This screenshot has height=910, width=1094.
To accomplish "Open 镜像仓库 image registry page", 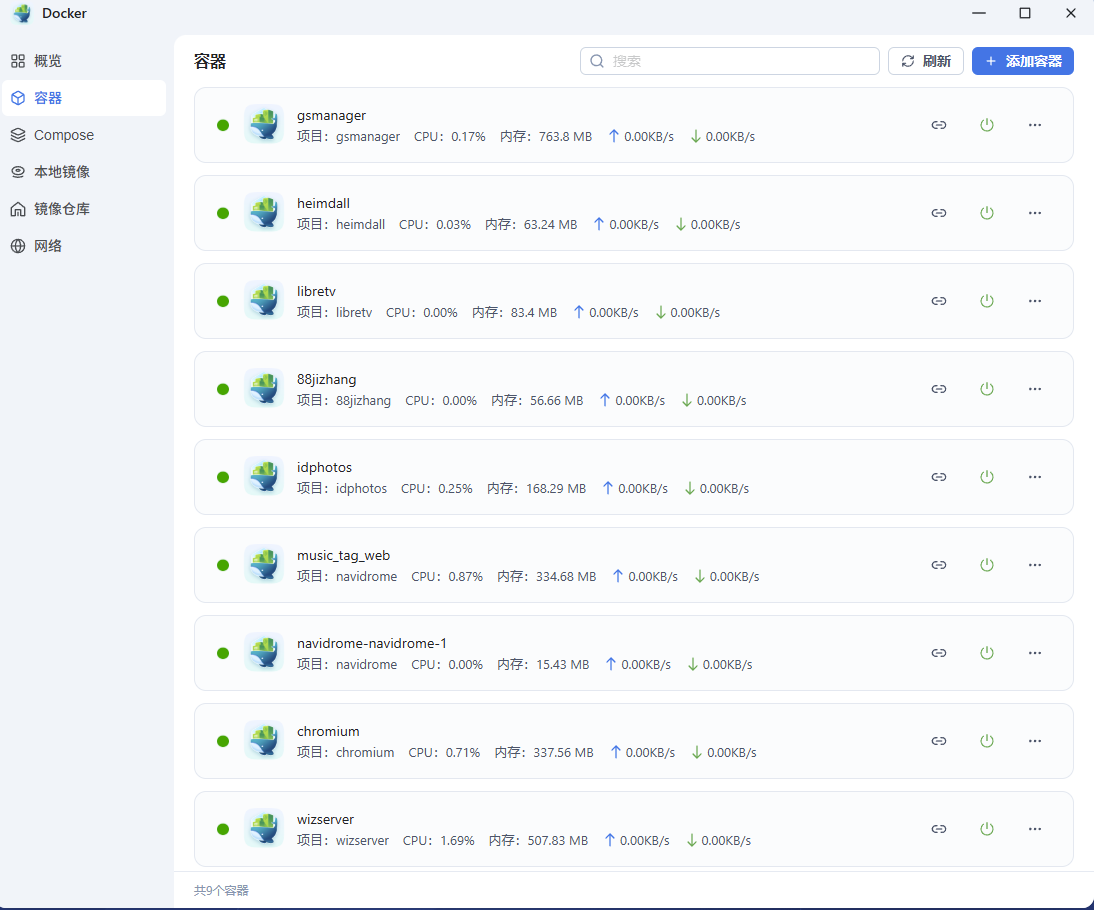I will click(84, 209).
